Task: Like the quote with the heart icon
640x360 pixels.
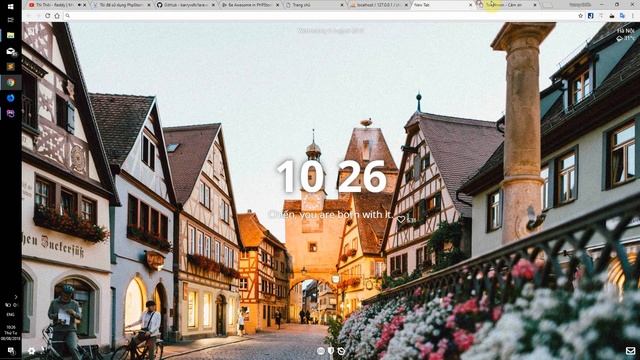Action: tap(401, 220)
